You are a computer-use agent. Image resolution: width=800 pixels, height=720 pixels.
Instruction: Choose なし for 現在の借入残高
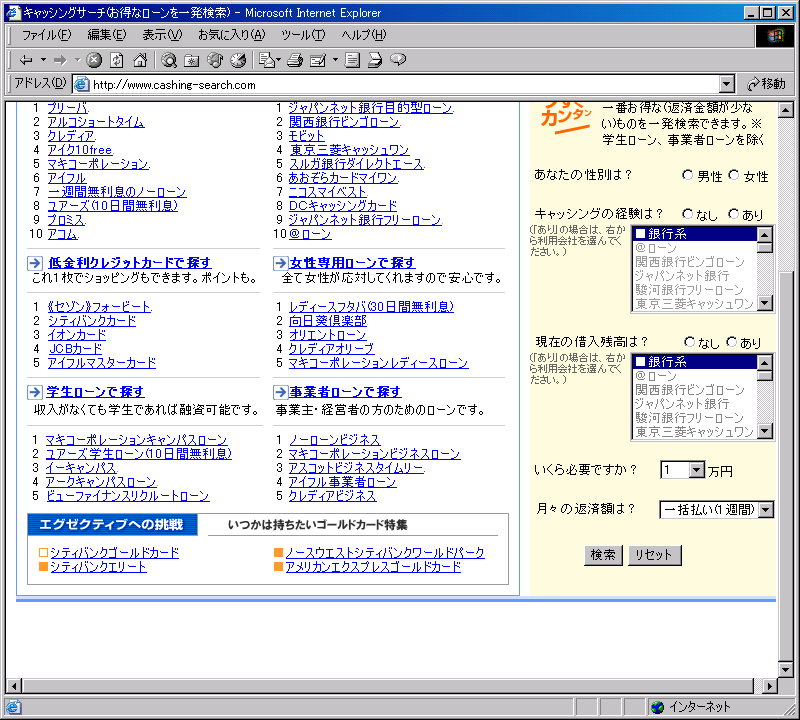click(689, 341)
